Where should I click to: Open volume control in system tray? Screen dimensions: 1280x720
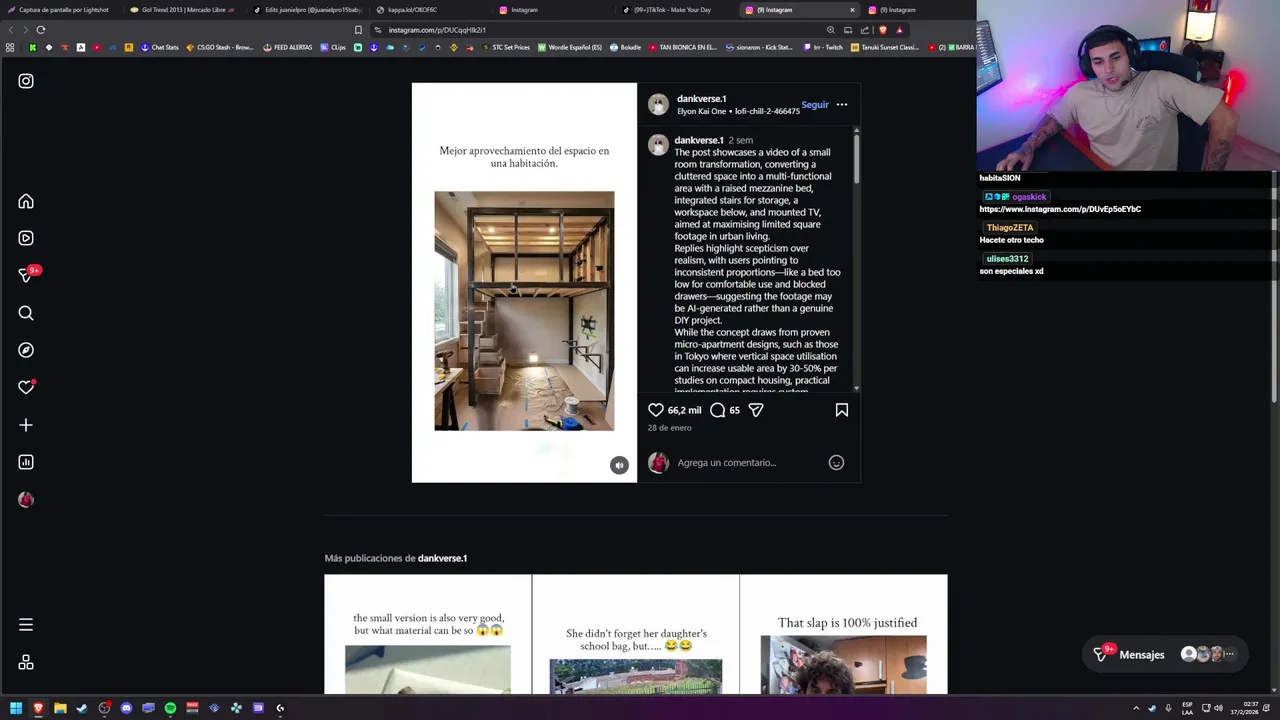tap(1218, 708)
